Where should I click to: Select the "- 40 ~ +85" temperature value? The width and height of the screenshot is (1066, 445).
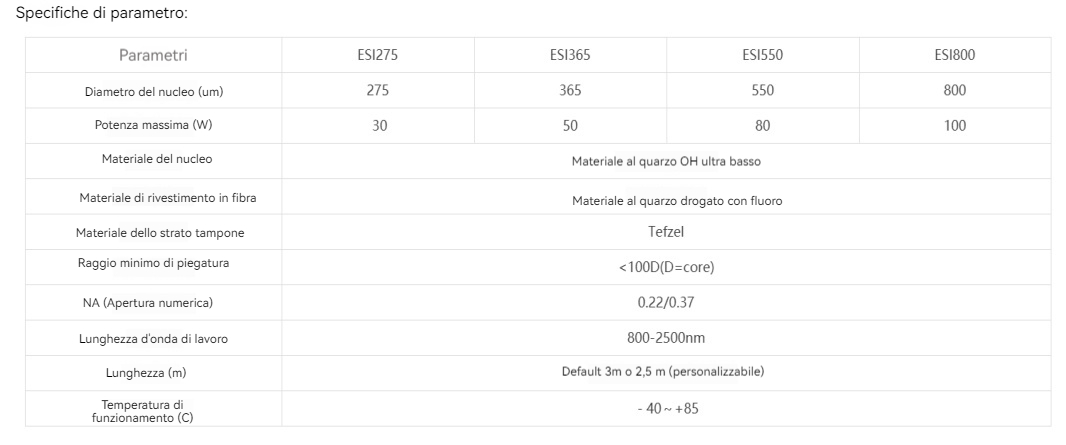(x=666, y=409)
